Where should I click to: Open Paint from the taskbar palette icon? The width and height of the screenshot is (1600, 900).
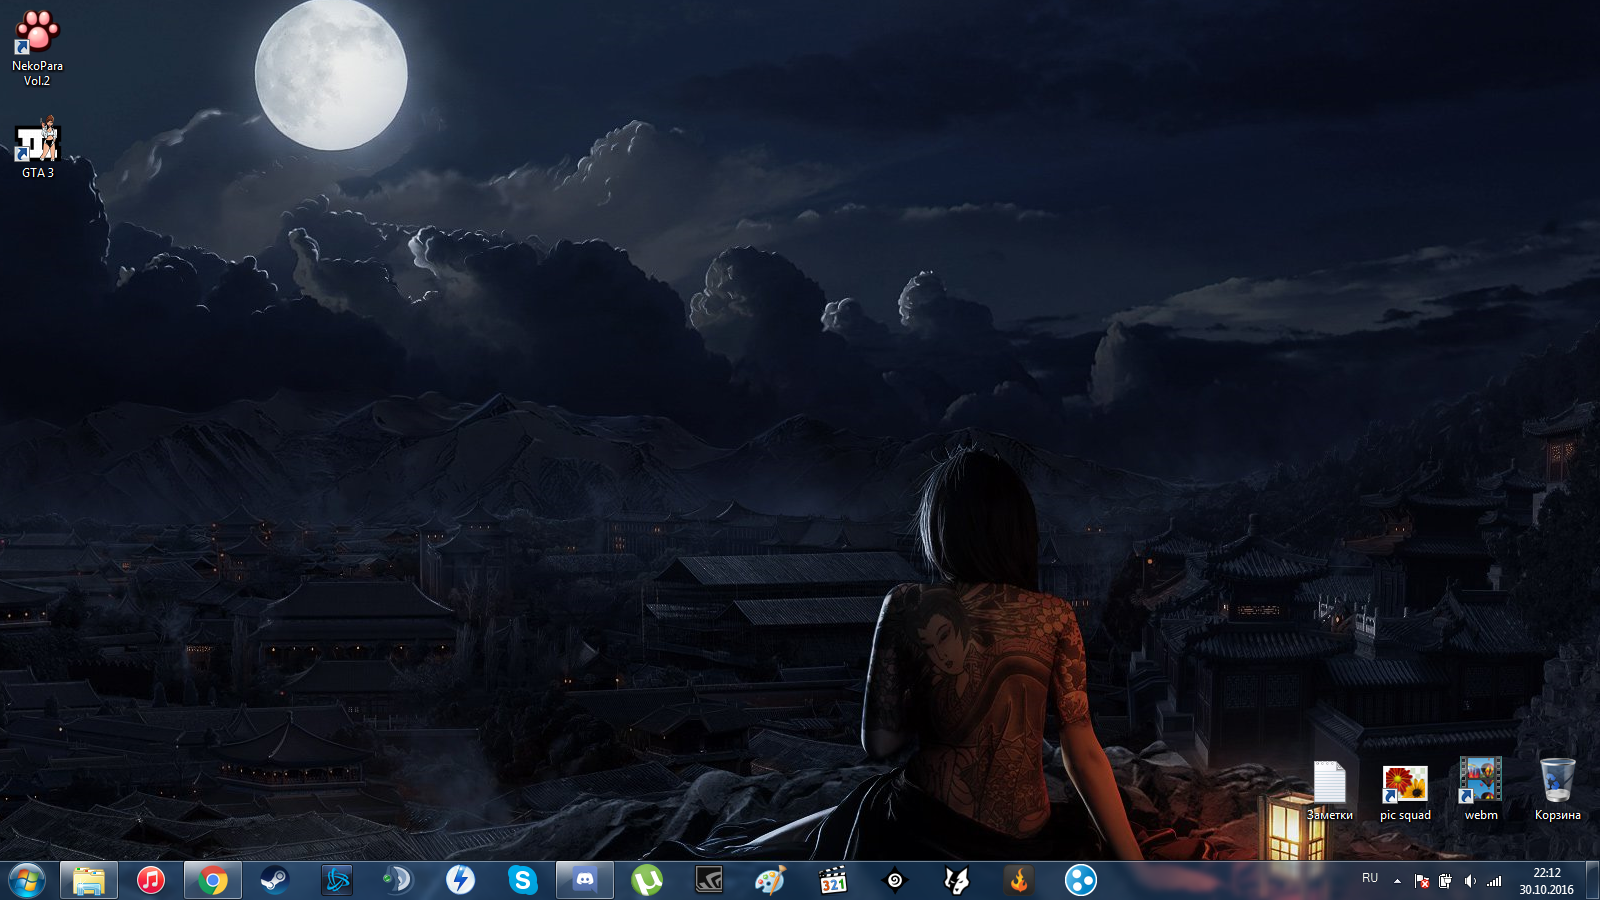771,880
